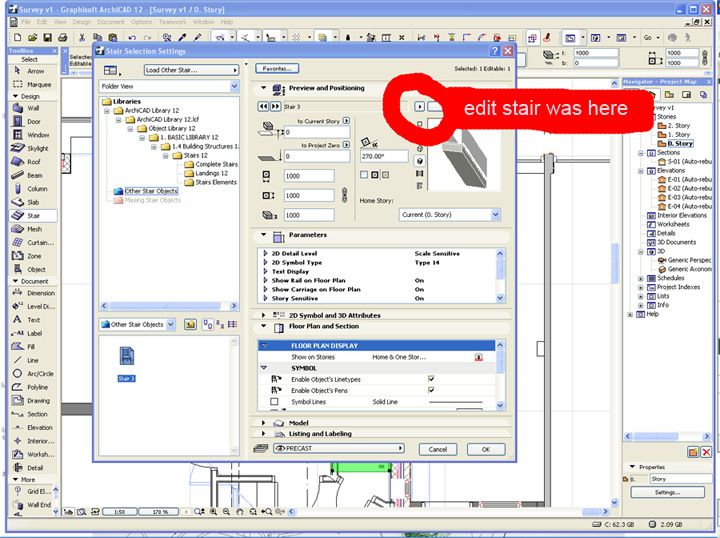This screenshot has height=538, width=720.
Task: Select the Zone tool
Action: [x=33, y=256]
